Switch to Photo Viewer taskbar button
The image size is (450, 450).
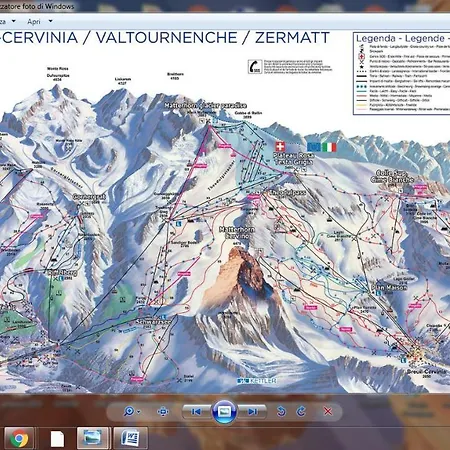(93, 438)
